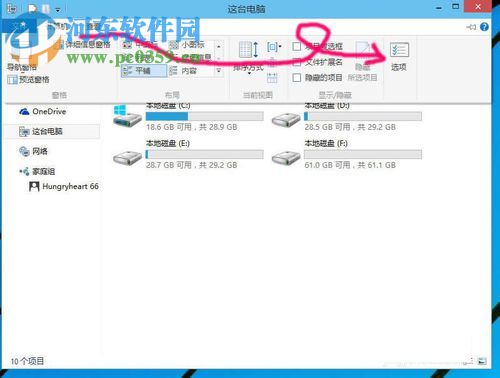The height and width of the screenshot is (378, 500).
Task: Click the new folder quick access icon
Action: (46, 8)
